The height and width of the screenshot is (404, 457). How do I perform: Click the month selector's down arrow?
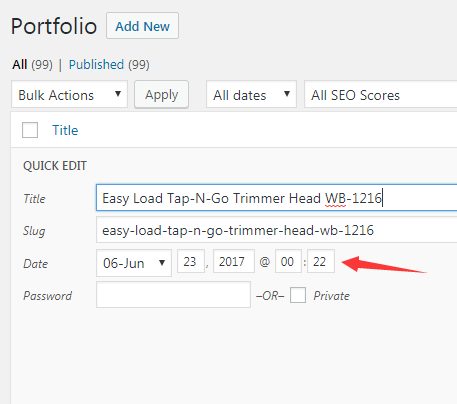click(x=162, y=263)
